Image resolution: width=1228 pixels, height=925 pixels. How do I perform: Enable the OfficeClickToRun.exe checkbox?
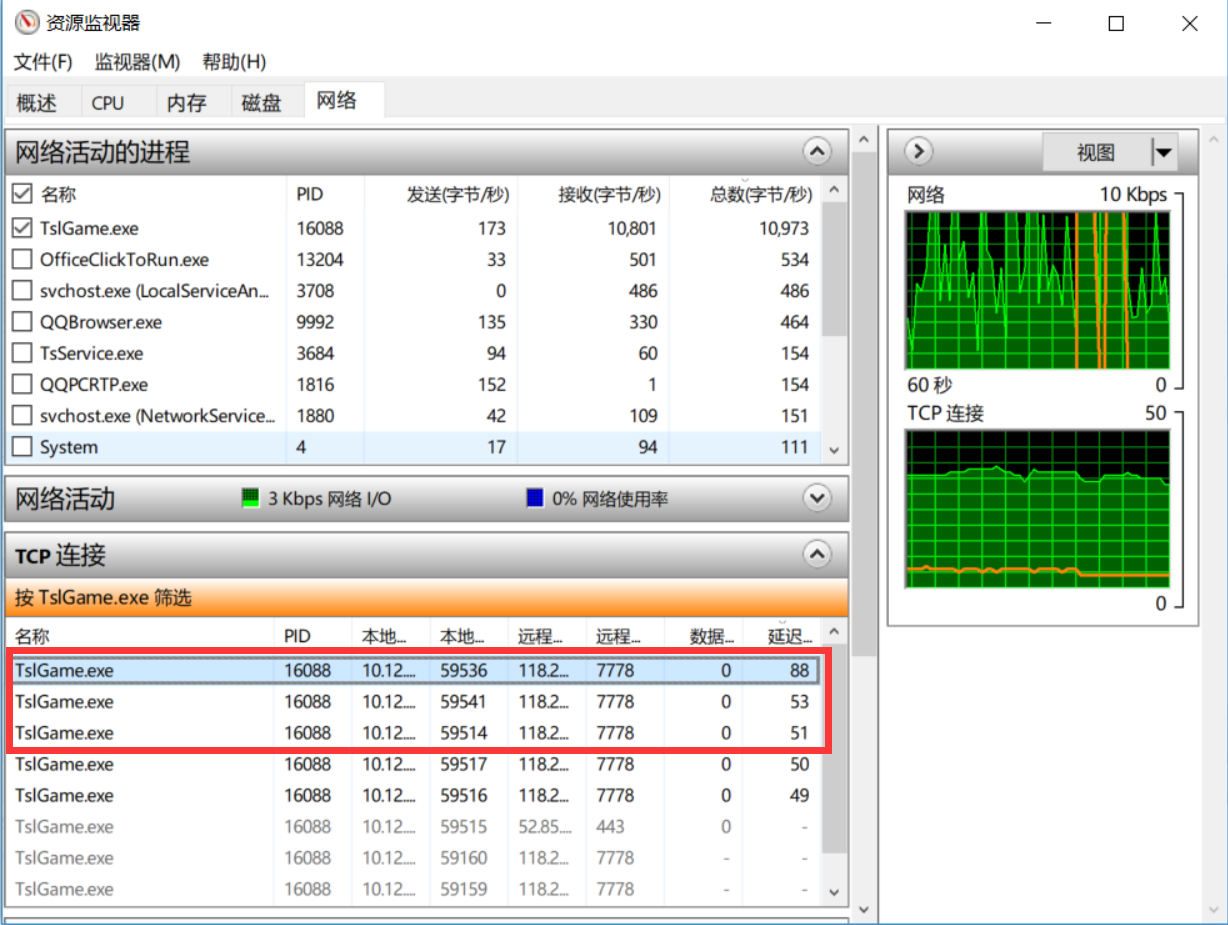(x=22, y=260)
